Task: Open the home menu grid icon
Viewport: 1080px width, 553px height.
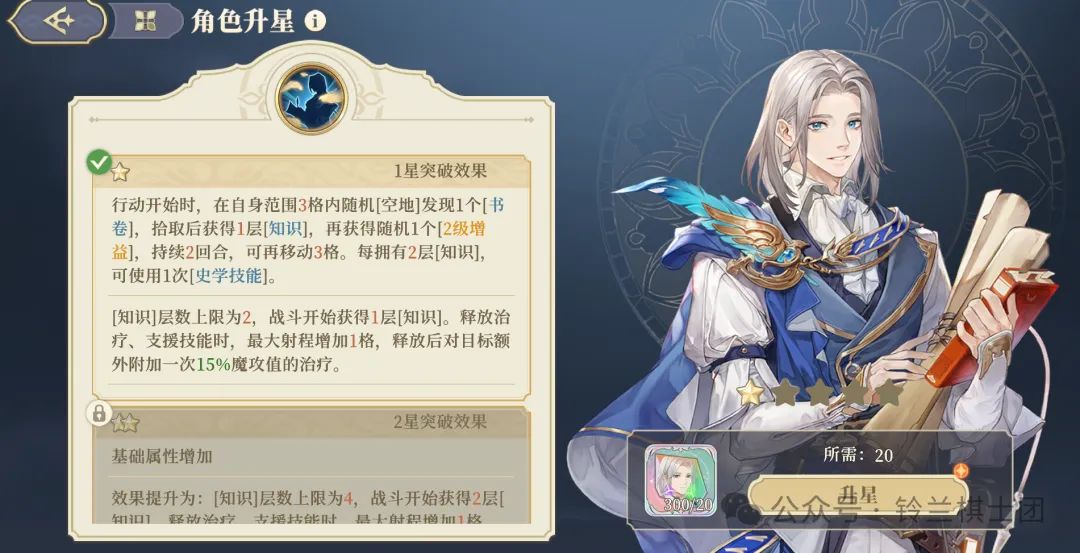Action: pos(145,21)
